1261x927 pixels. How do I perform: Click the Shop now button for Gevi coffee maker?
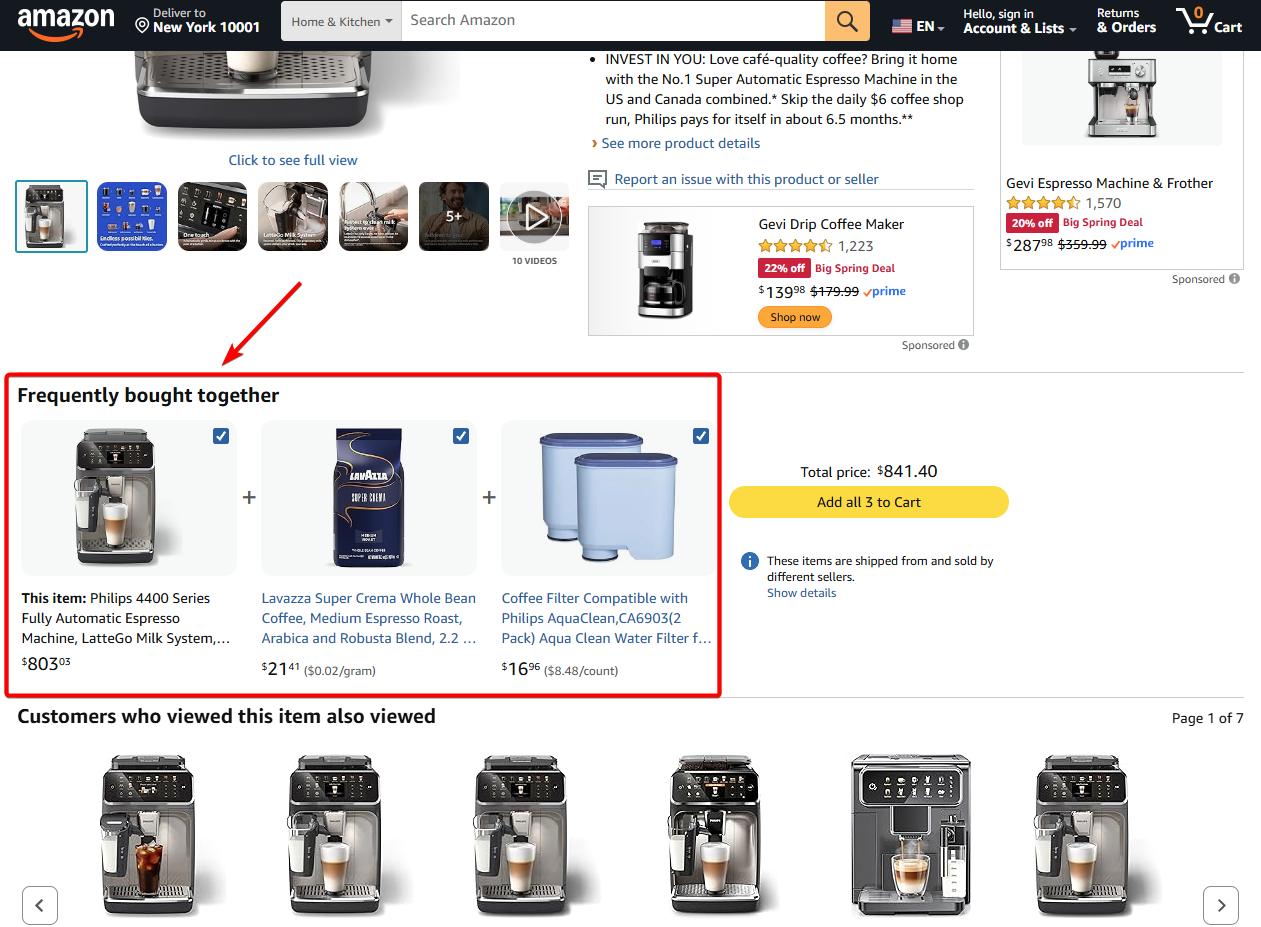(795, 317)
